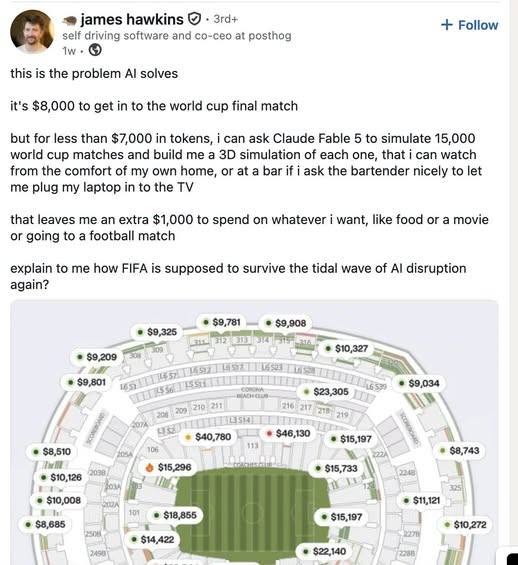Choose the $10,327 seat price tag
This screenshot has height=565, width=518.
(x=346, y=348)
